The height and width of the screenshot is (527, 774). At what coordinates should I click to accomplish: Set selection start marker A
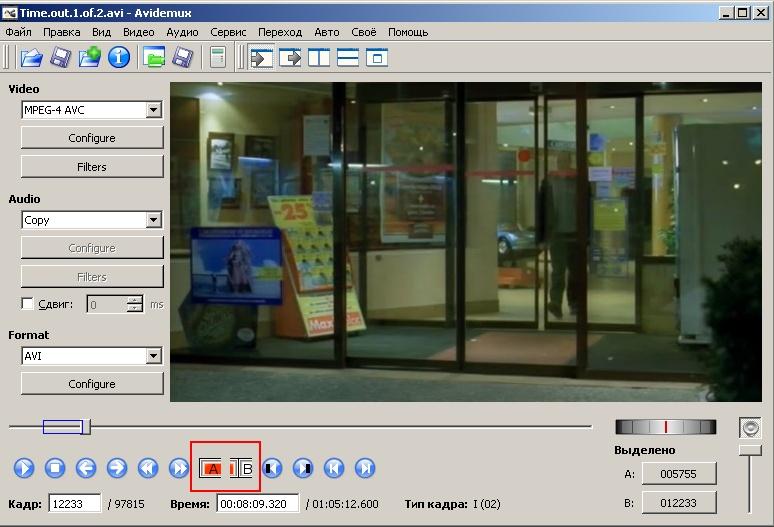[x=211, y=468]
